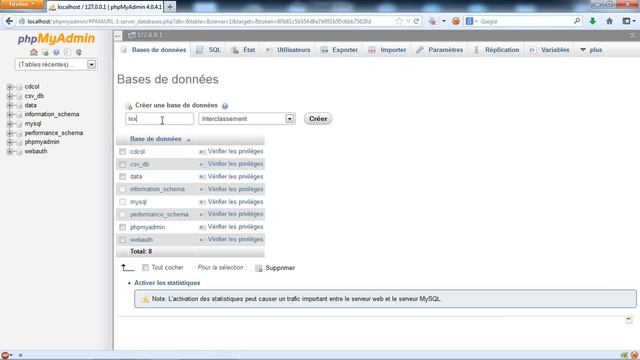Open the csv_db database link in the table
Viewport: 640px width, 360px height.
(x=140, y=164)
